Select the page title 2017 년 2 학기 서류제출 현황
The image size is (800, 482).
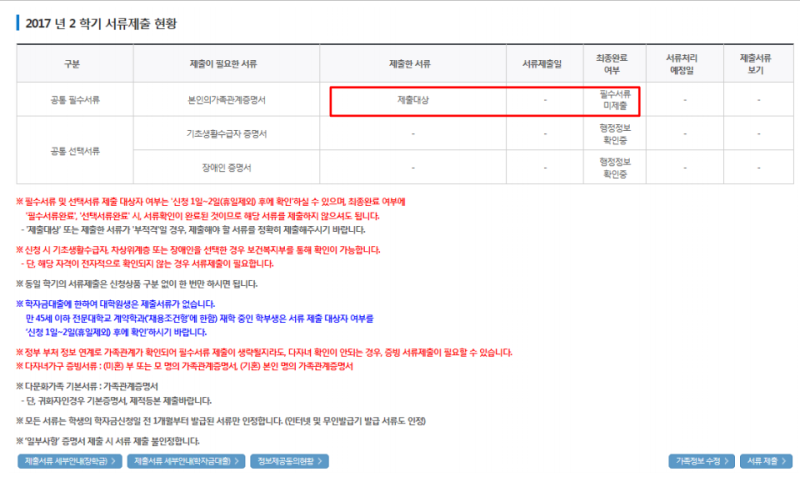101,23
